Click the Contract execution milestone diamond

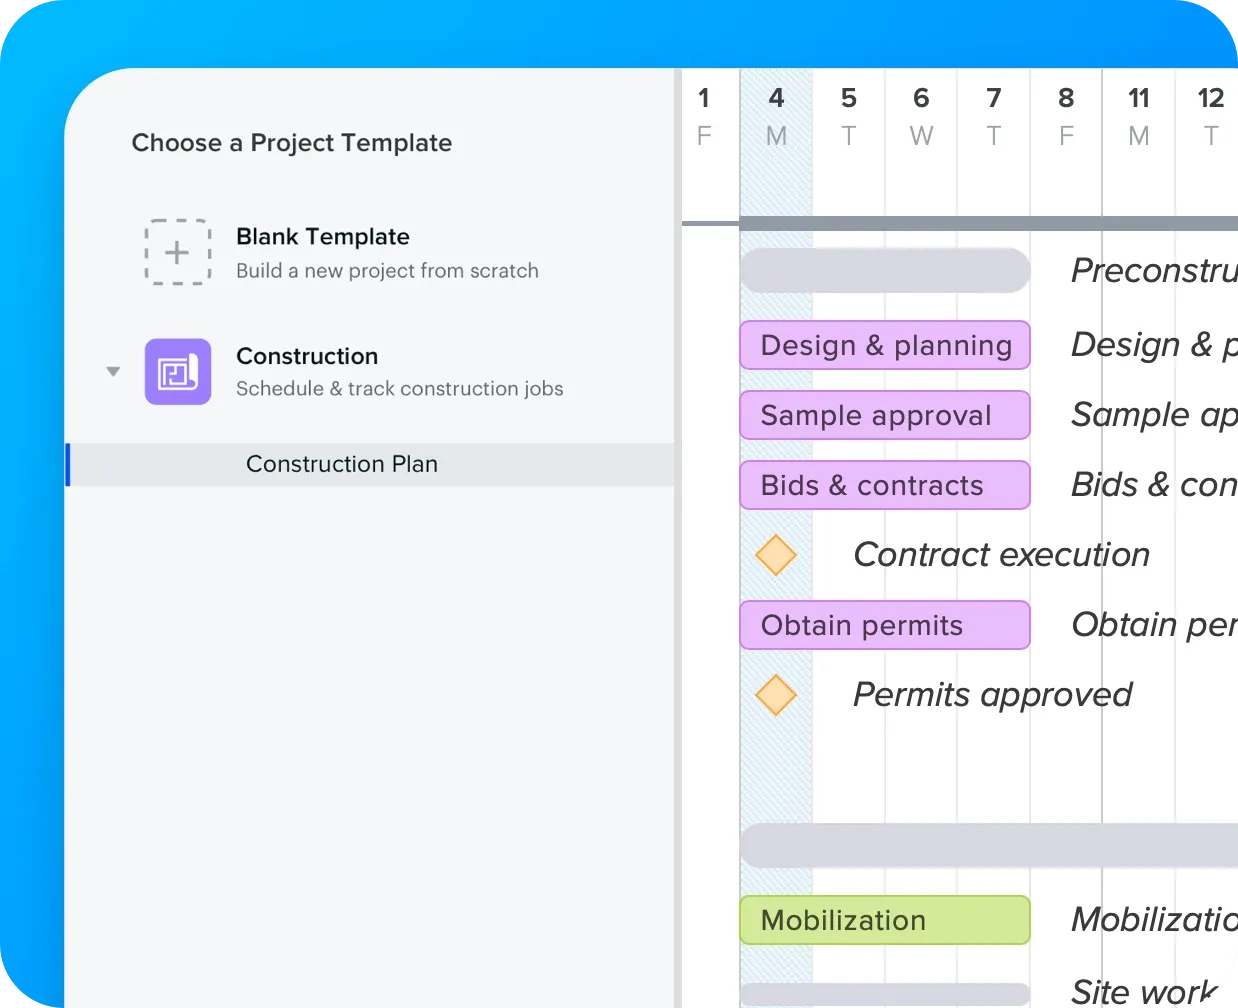tap(776, 555)
